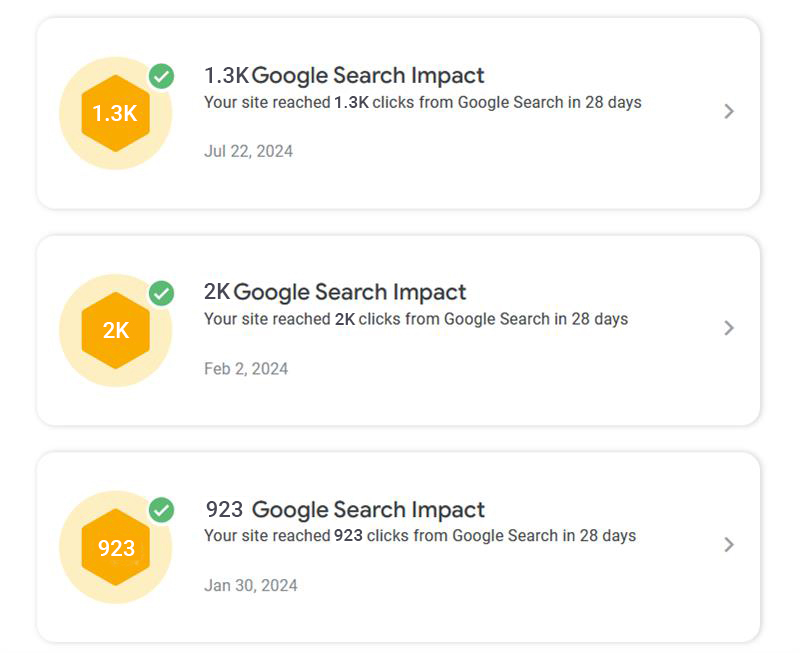Click bold 923 in the clicks description
Viewport: 800px width, 653px height.
pos(348,536)
